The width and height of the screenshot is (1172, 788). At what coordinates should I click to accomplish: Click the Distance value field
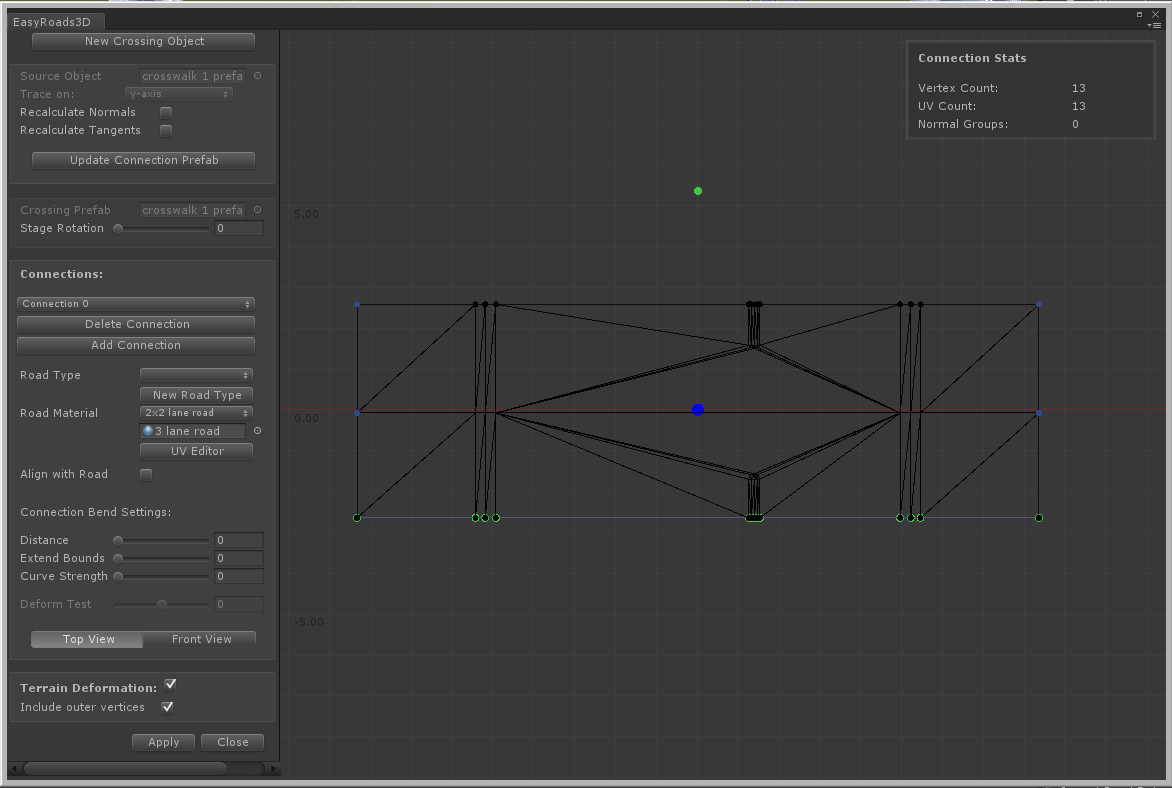[238, 540]
